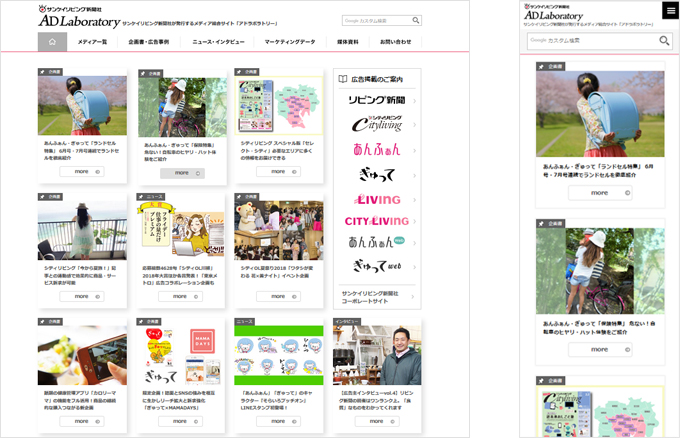Open the mobile view bicycle girl image

600,271
